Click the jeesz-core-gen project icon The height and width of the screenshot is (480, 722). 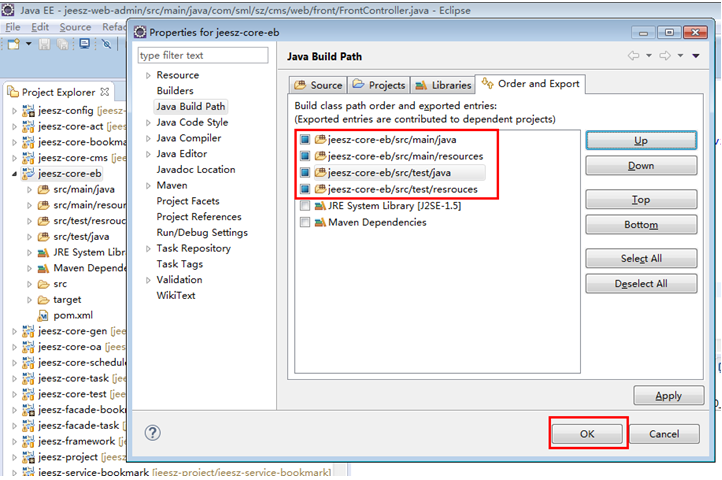[x=28, y=331]
